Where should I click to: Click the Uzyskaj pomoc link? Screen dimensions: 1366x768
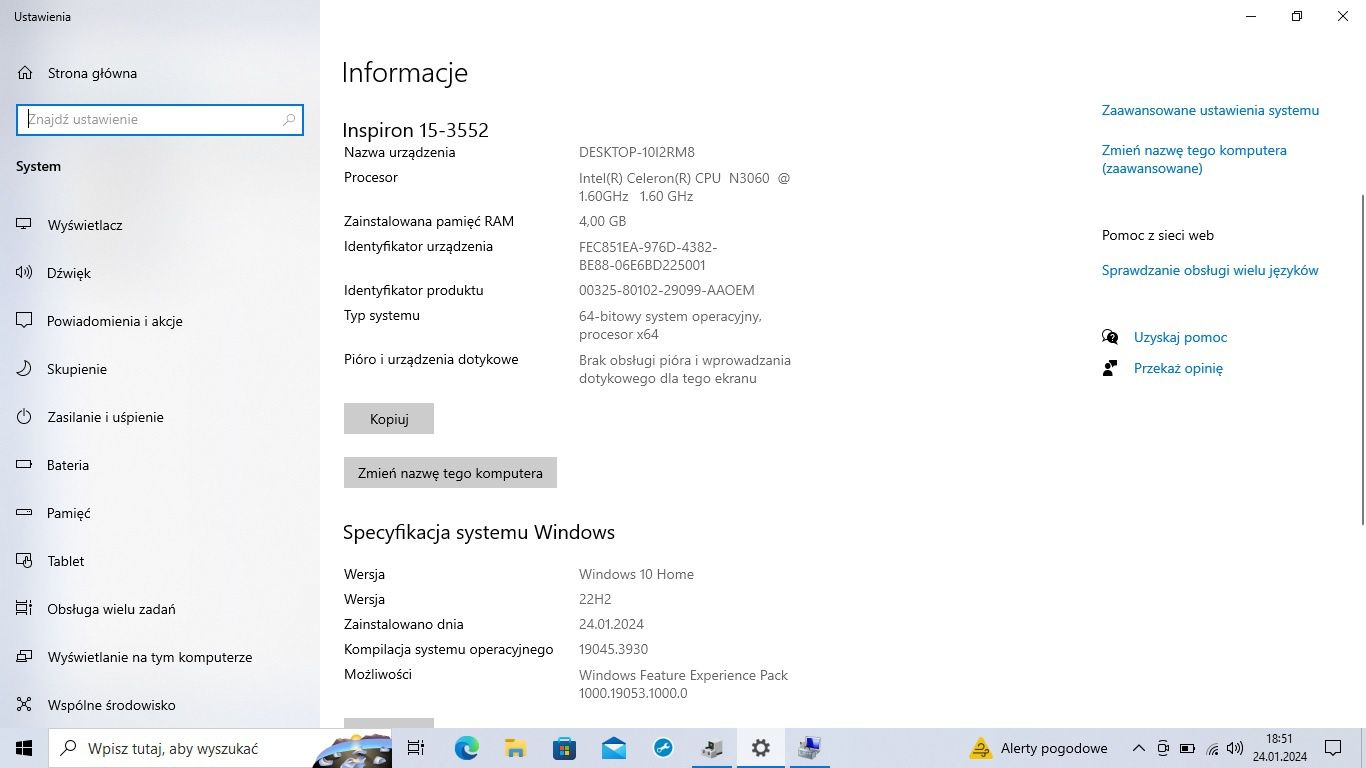tap(1180, 337)
